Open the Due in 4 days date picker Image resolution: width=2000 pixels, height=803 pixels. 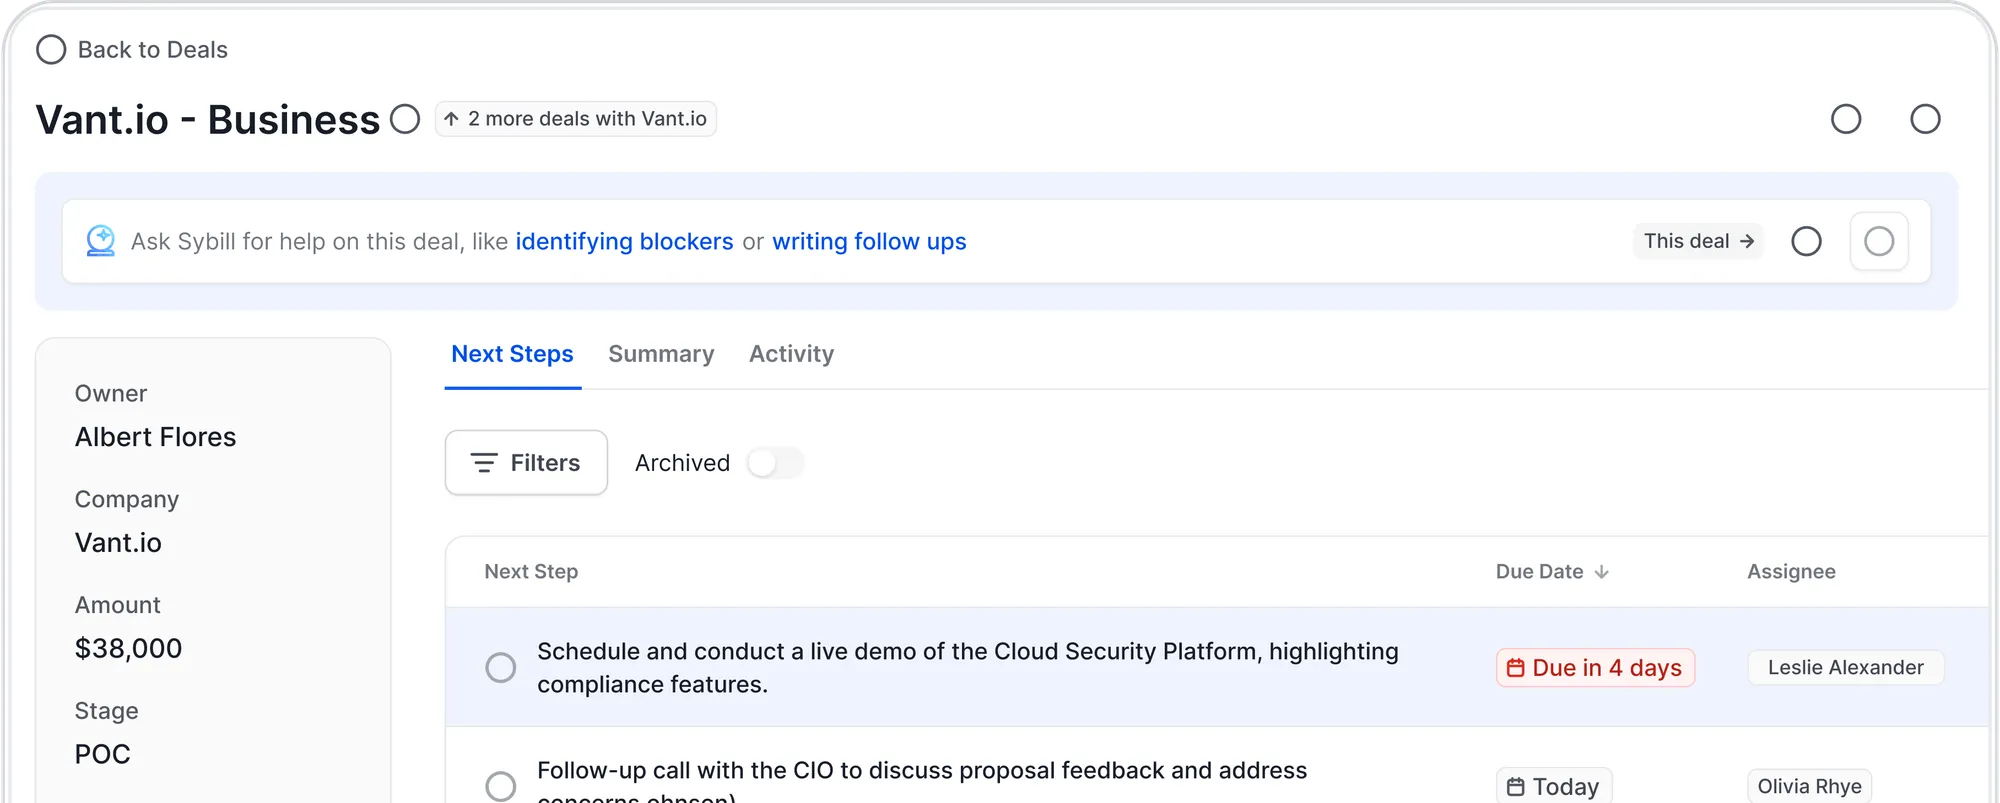point(1596,667)
